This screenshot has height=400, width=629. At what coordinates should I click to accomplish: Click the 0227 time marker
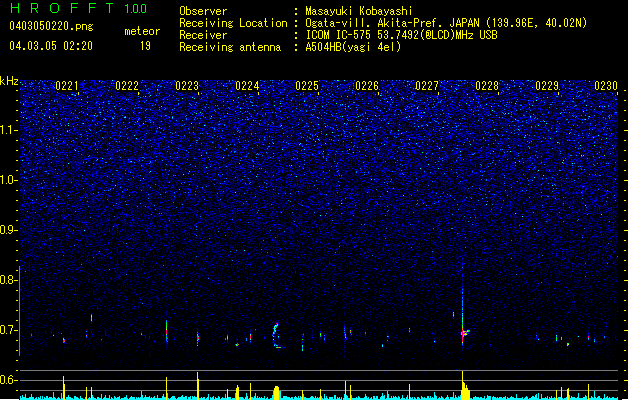click(x=427, y=86)
